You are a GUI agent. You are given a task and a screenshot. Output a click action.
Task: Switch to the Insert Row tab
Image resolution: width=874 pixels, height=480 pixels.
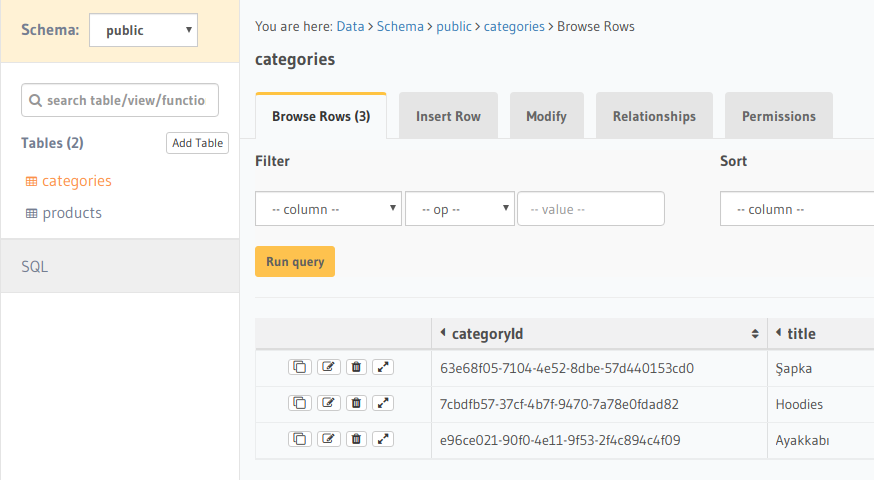pos(448,116)
